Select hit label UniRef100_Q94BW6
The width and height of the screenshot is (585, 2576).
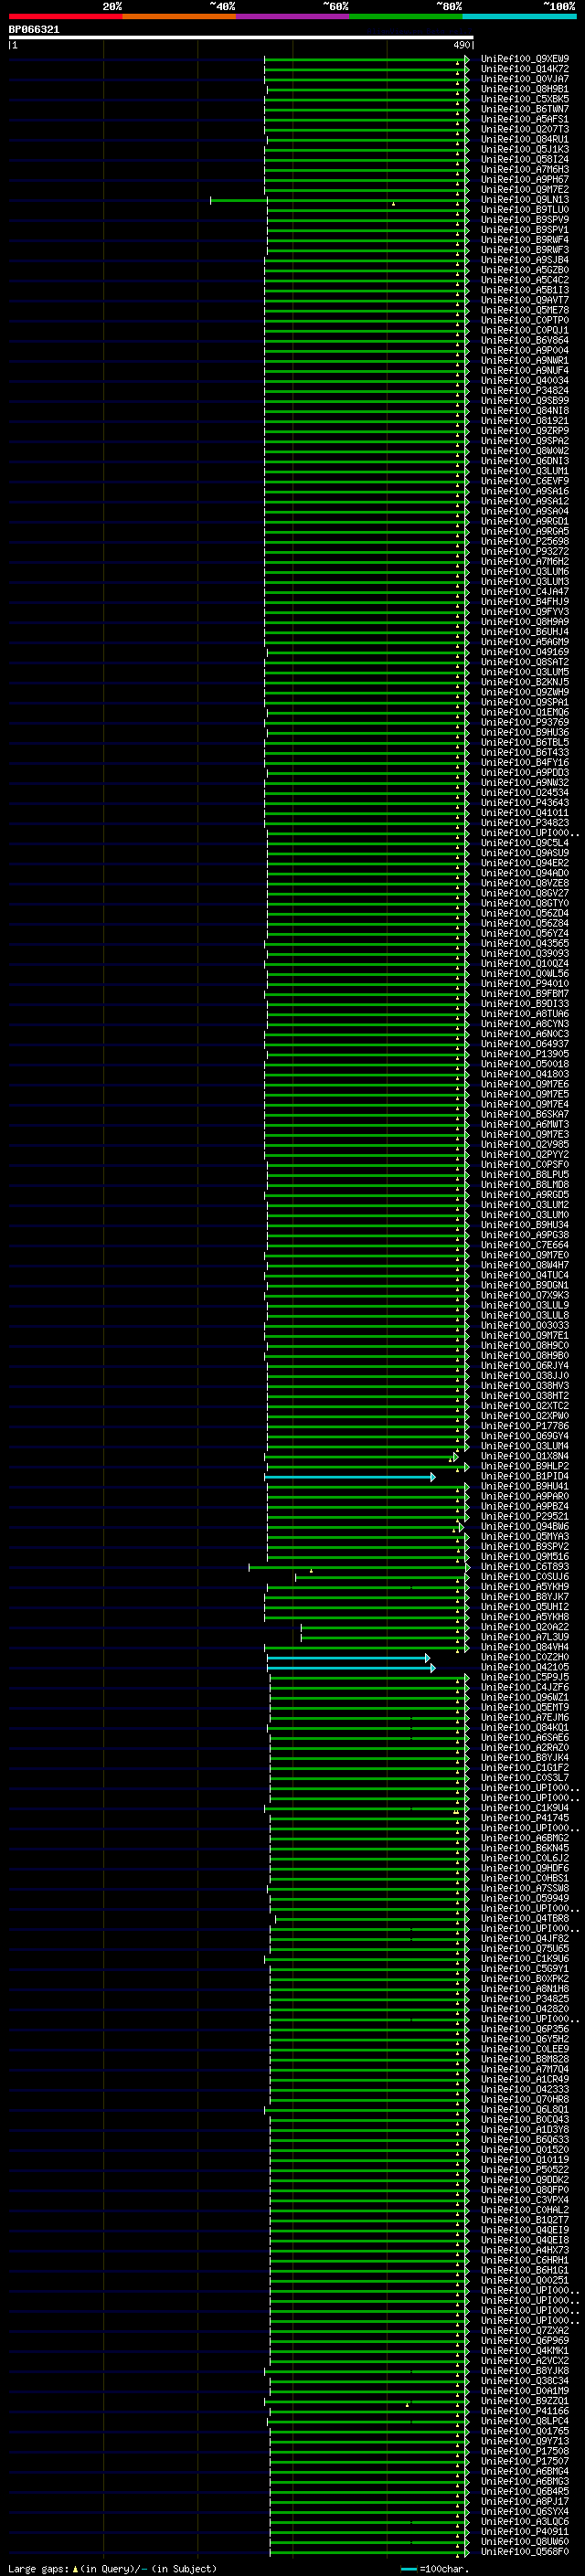(525, 1527)
